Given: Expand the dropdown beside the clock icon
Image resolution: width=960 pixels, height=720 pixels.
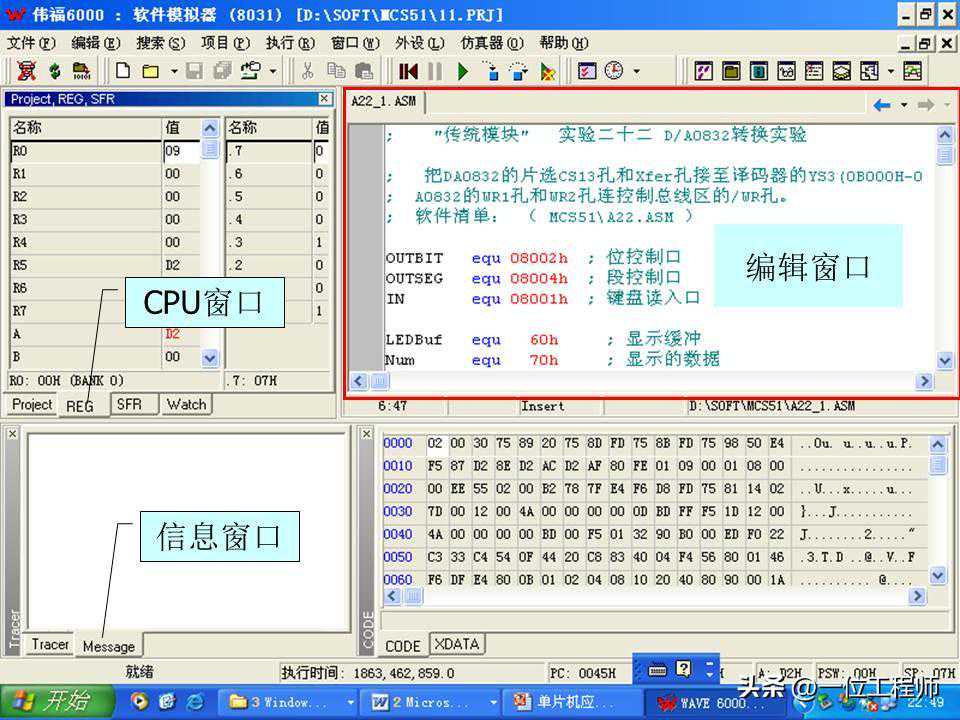Looking at the screenshot, I should [636, 71].
